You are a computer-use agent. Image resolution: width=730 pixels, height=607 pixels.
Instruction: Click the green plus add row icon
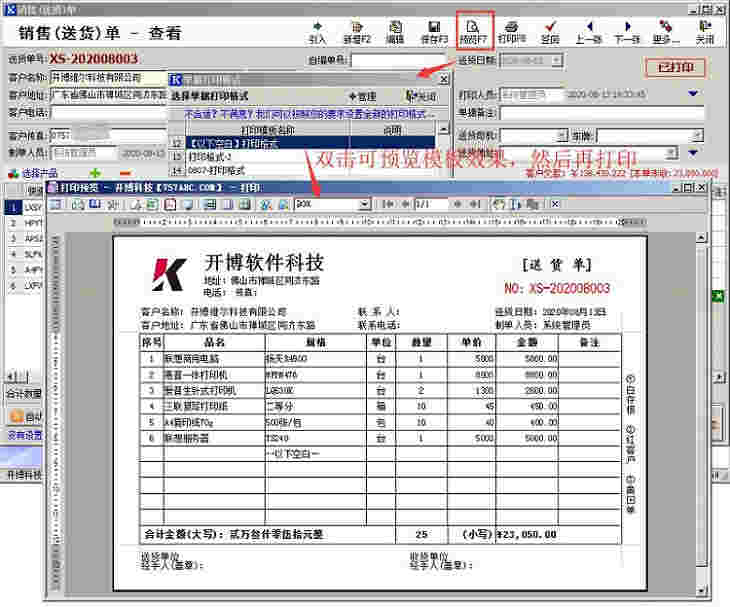[95, 173]
